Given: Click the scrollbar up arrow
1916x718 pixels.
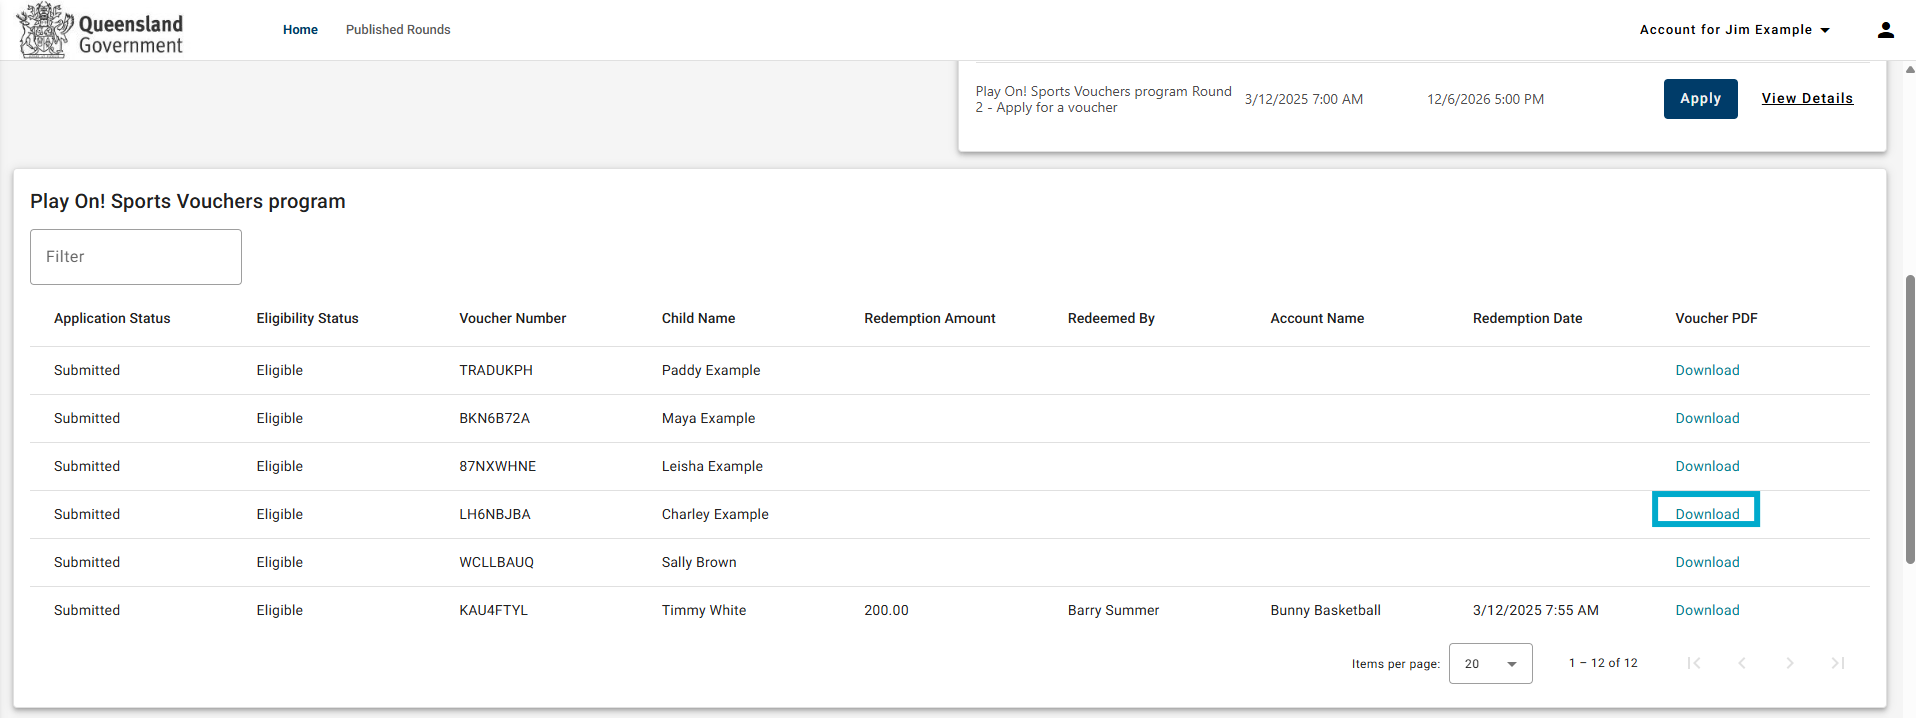Looking at the screenshot, I should click(x=1910, y=69).
